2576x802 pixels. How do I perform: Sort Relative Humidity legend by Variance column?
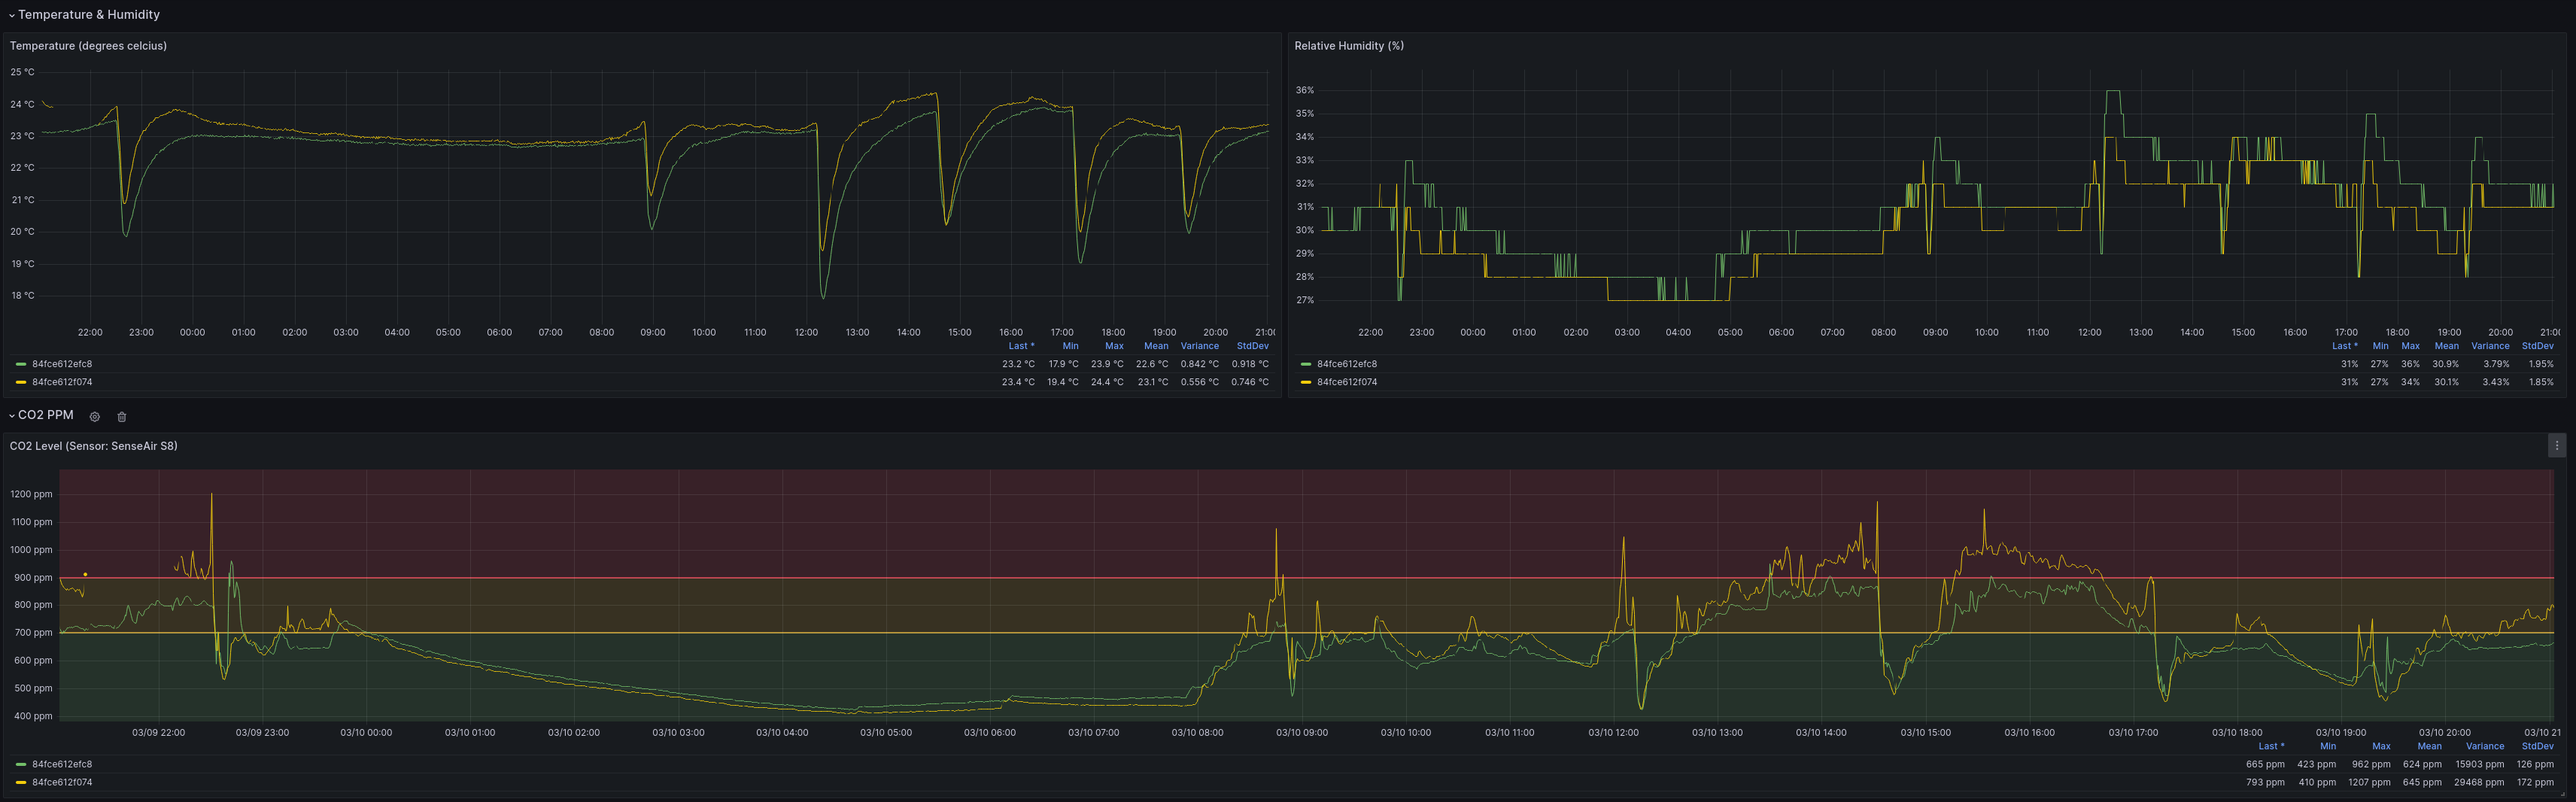2490,346
